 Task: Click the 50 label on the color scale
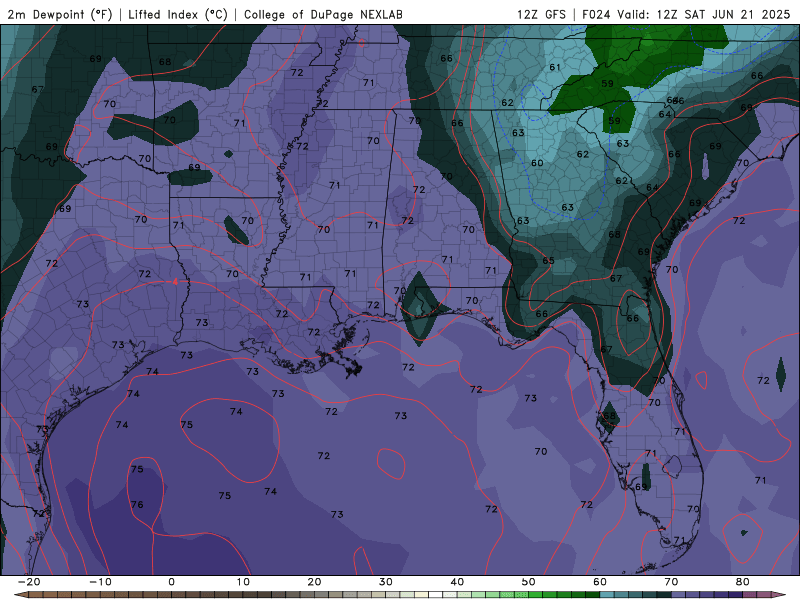tap(529, 582)
